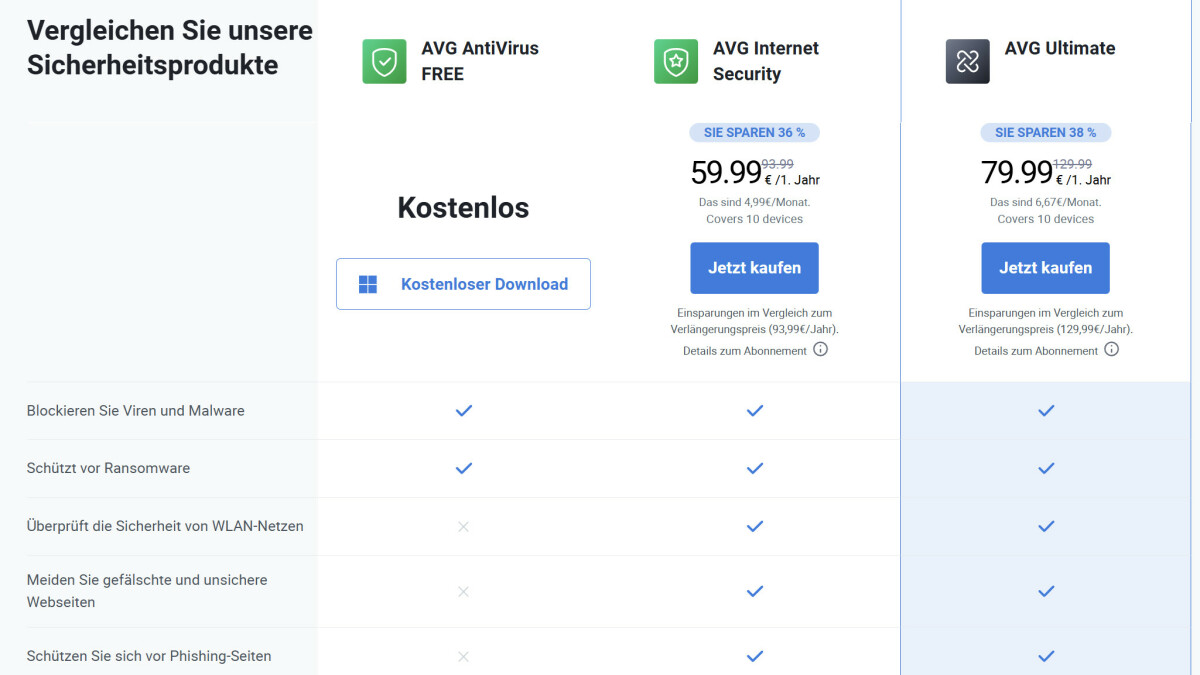Click the X mark for WLAN check in FREE column
The width and height of the screenshot is (1200, 675).
[463, 526]
